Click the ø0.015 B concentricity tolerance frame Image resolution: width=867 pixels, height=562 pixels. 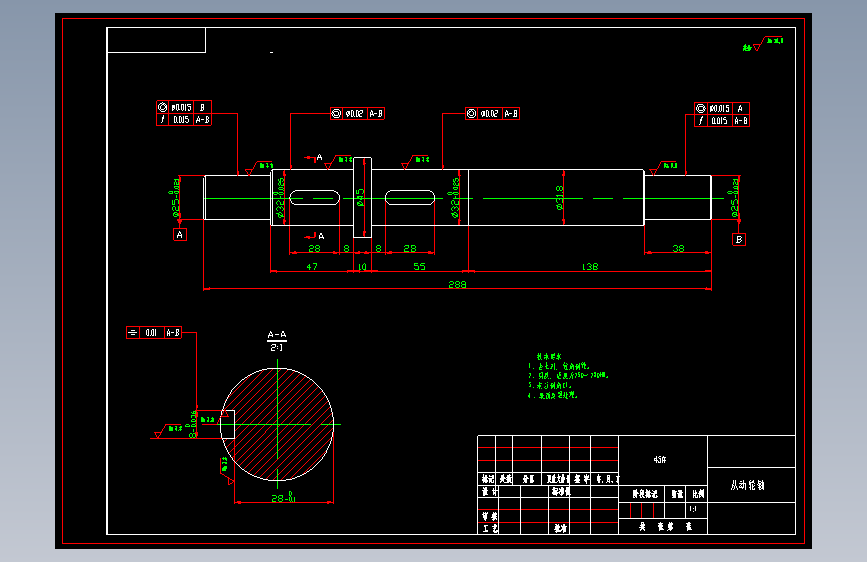[184, 107]
